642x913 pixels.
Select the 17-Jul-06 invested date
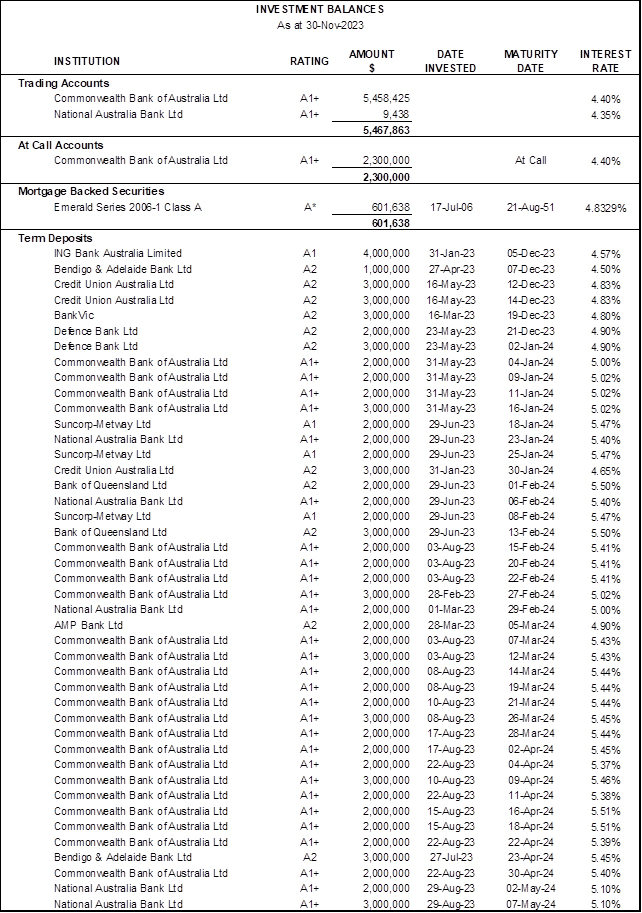[451, 207]
